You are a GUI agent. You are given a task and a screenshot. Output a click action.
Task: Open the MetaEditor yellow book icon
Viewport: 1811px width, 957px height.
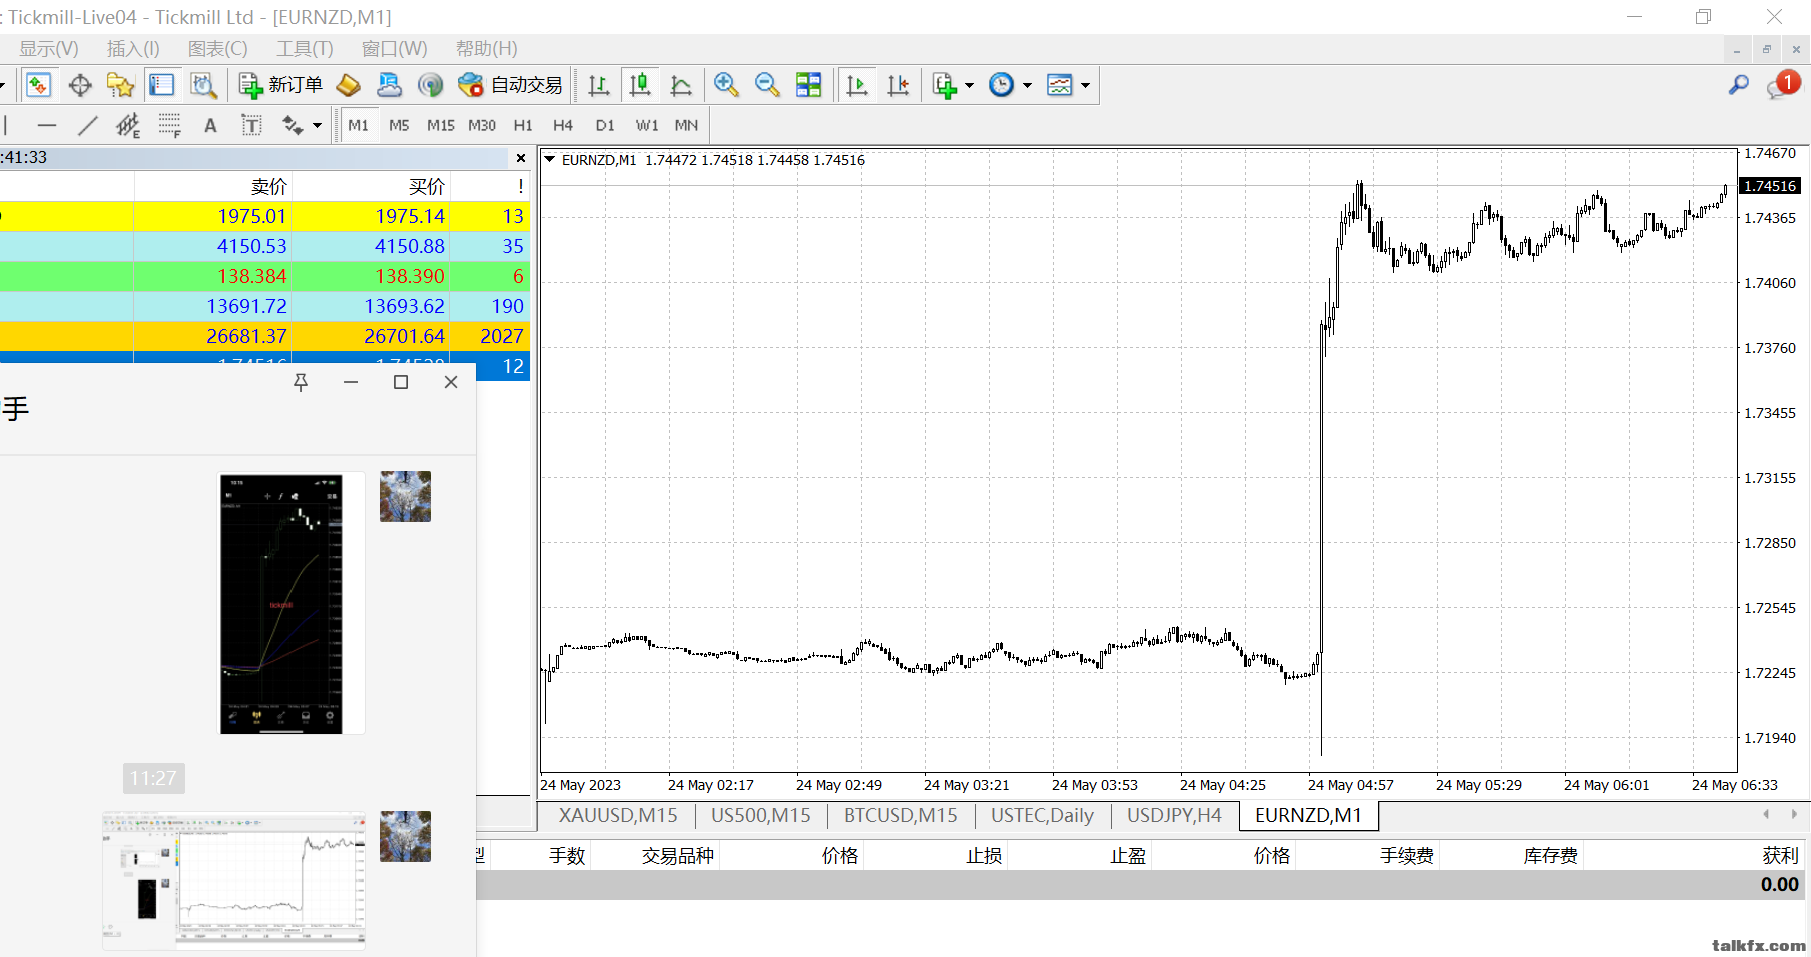pos(348,85)
